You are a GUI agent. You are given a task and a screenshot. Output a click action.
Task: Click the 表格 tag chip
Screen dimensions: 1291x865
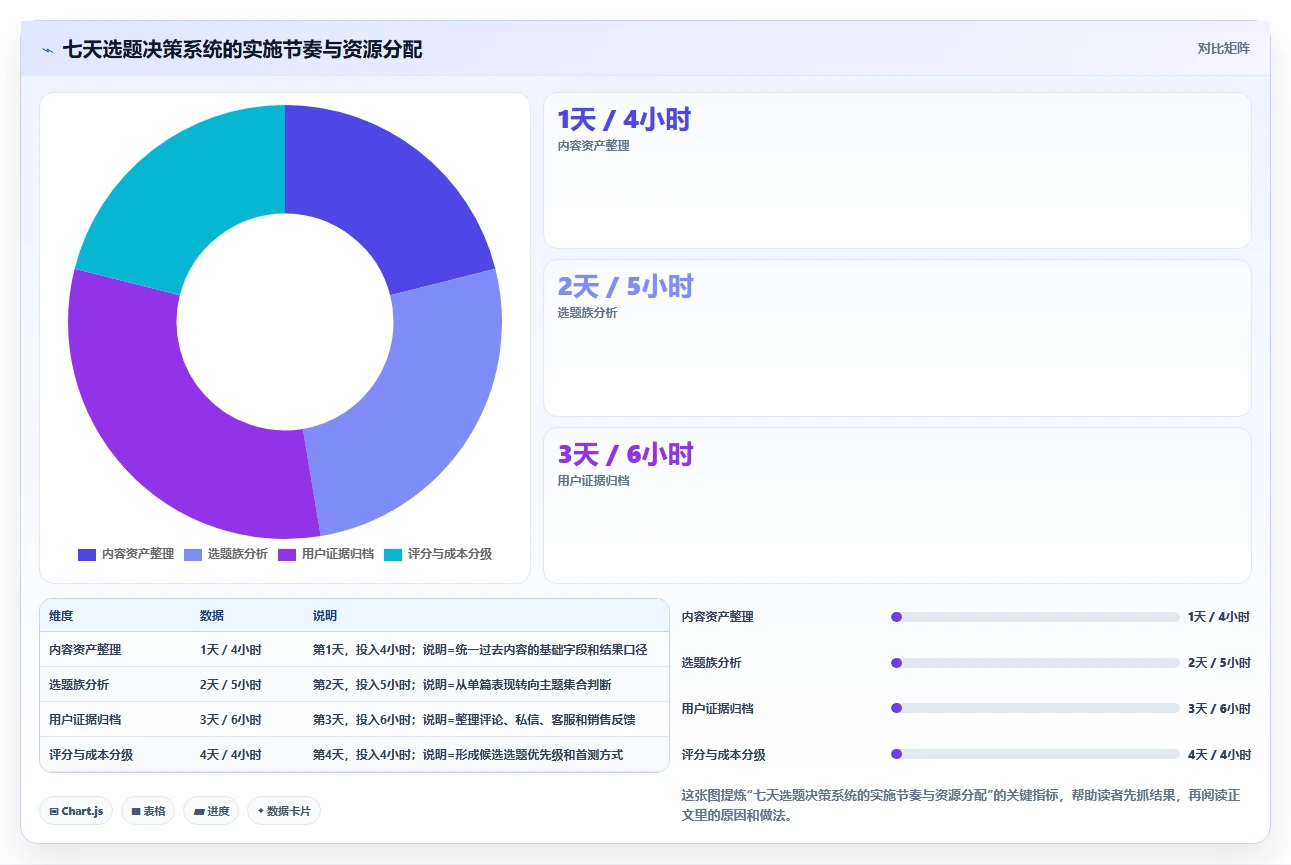click(148, 811)
